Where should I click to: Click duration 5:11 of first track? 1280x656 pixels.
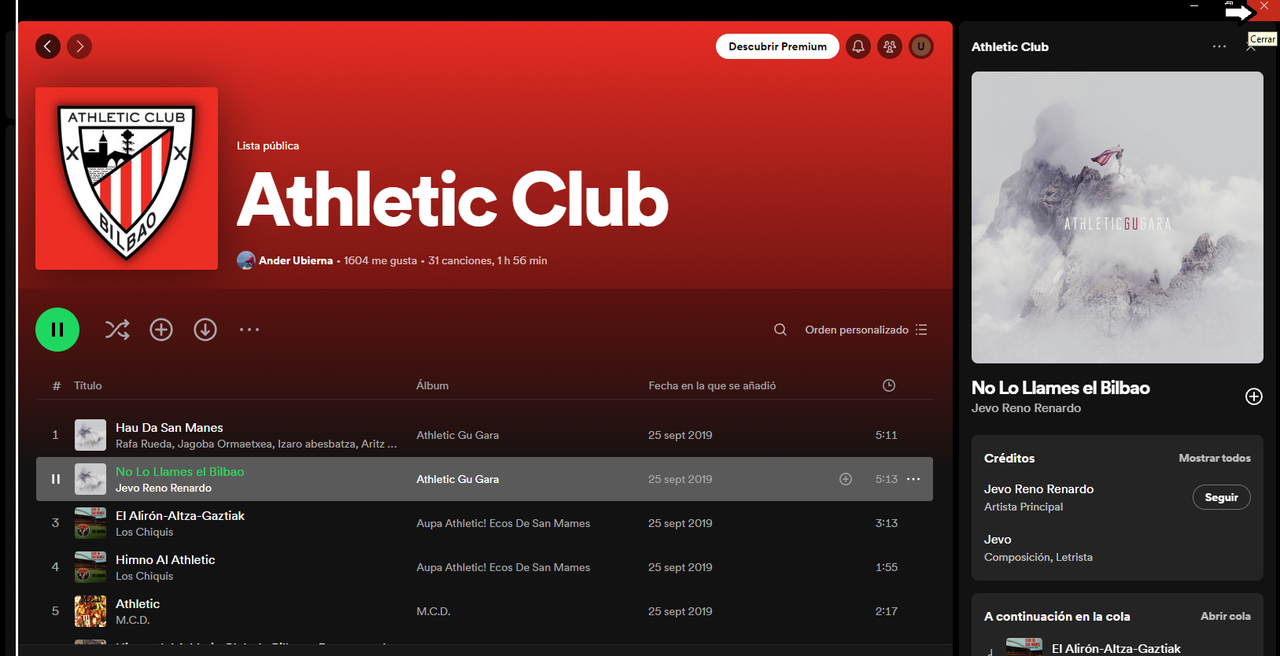886,435
